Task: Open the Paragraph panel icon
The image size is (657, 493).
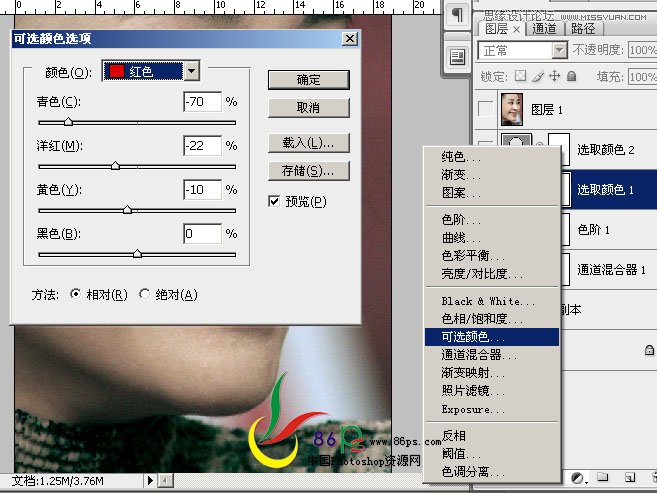Action: tap(457, 15)
